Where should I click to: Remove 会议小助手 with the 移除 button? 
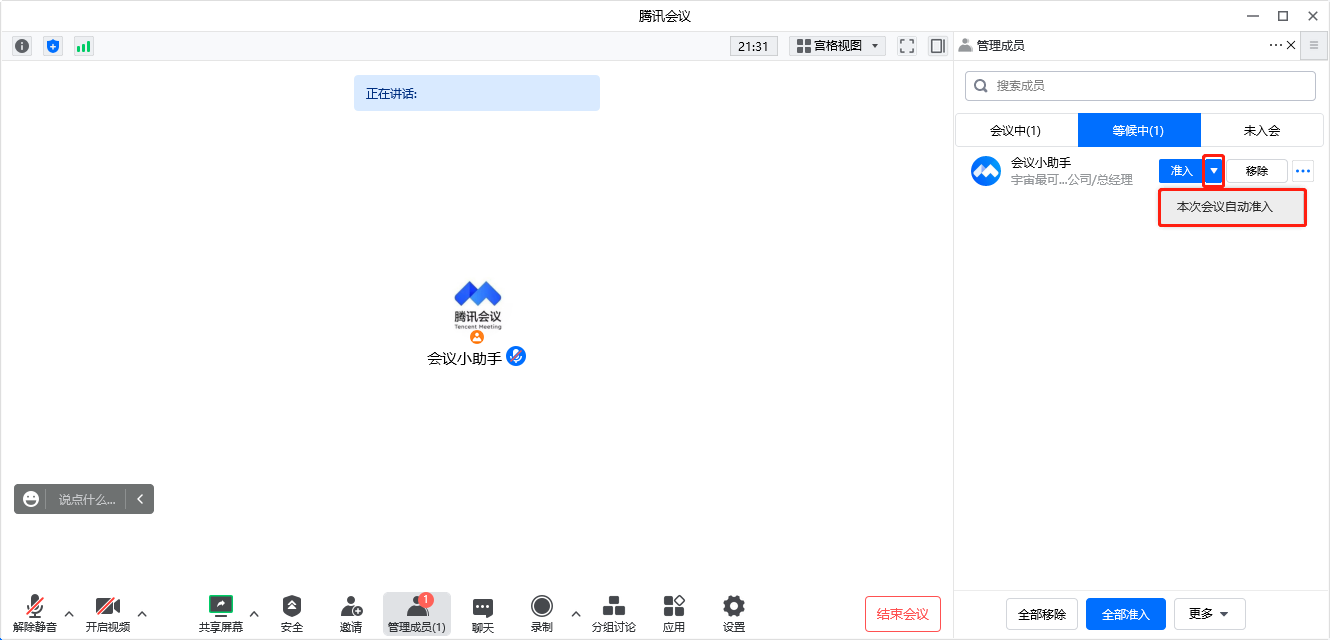[x=1257, y=171]
